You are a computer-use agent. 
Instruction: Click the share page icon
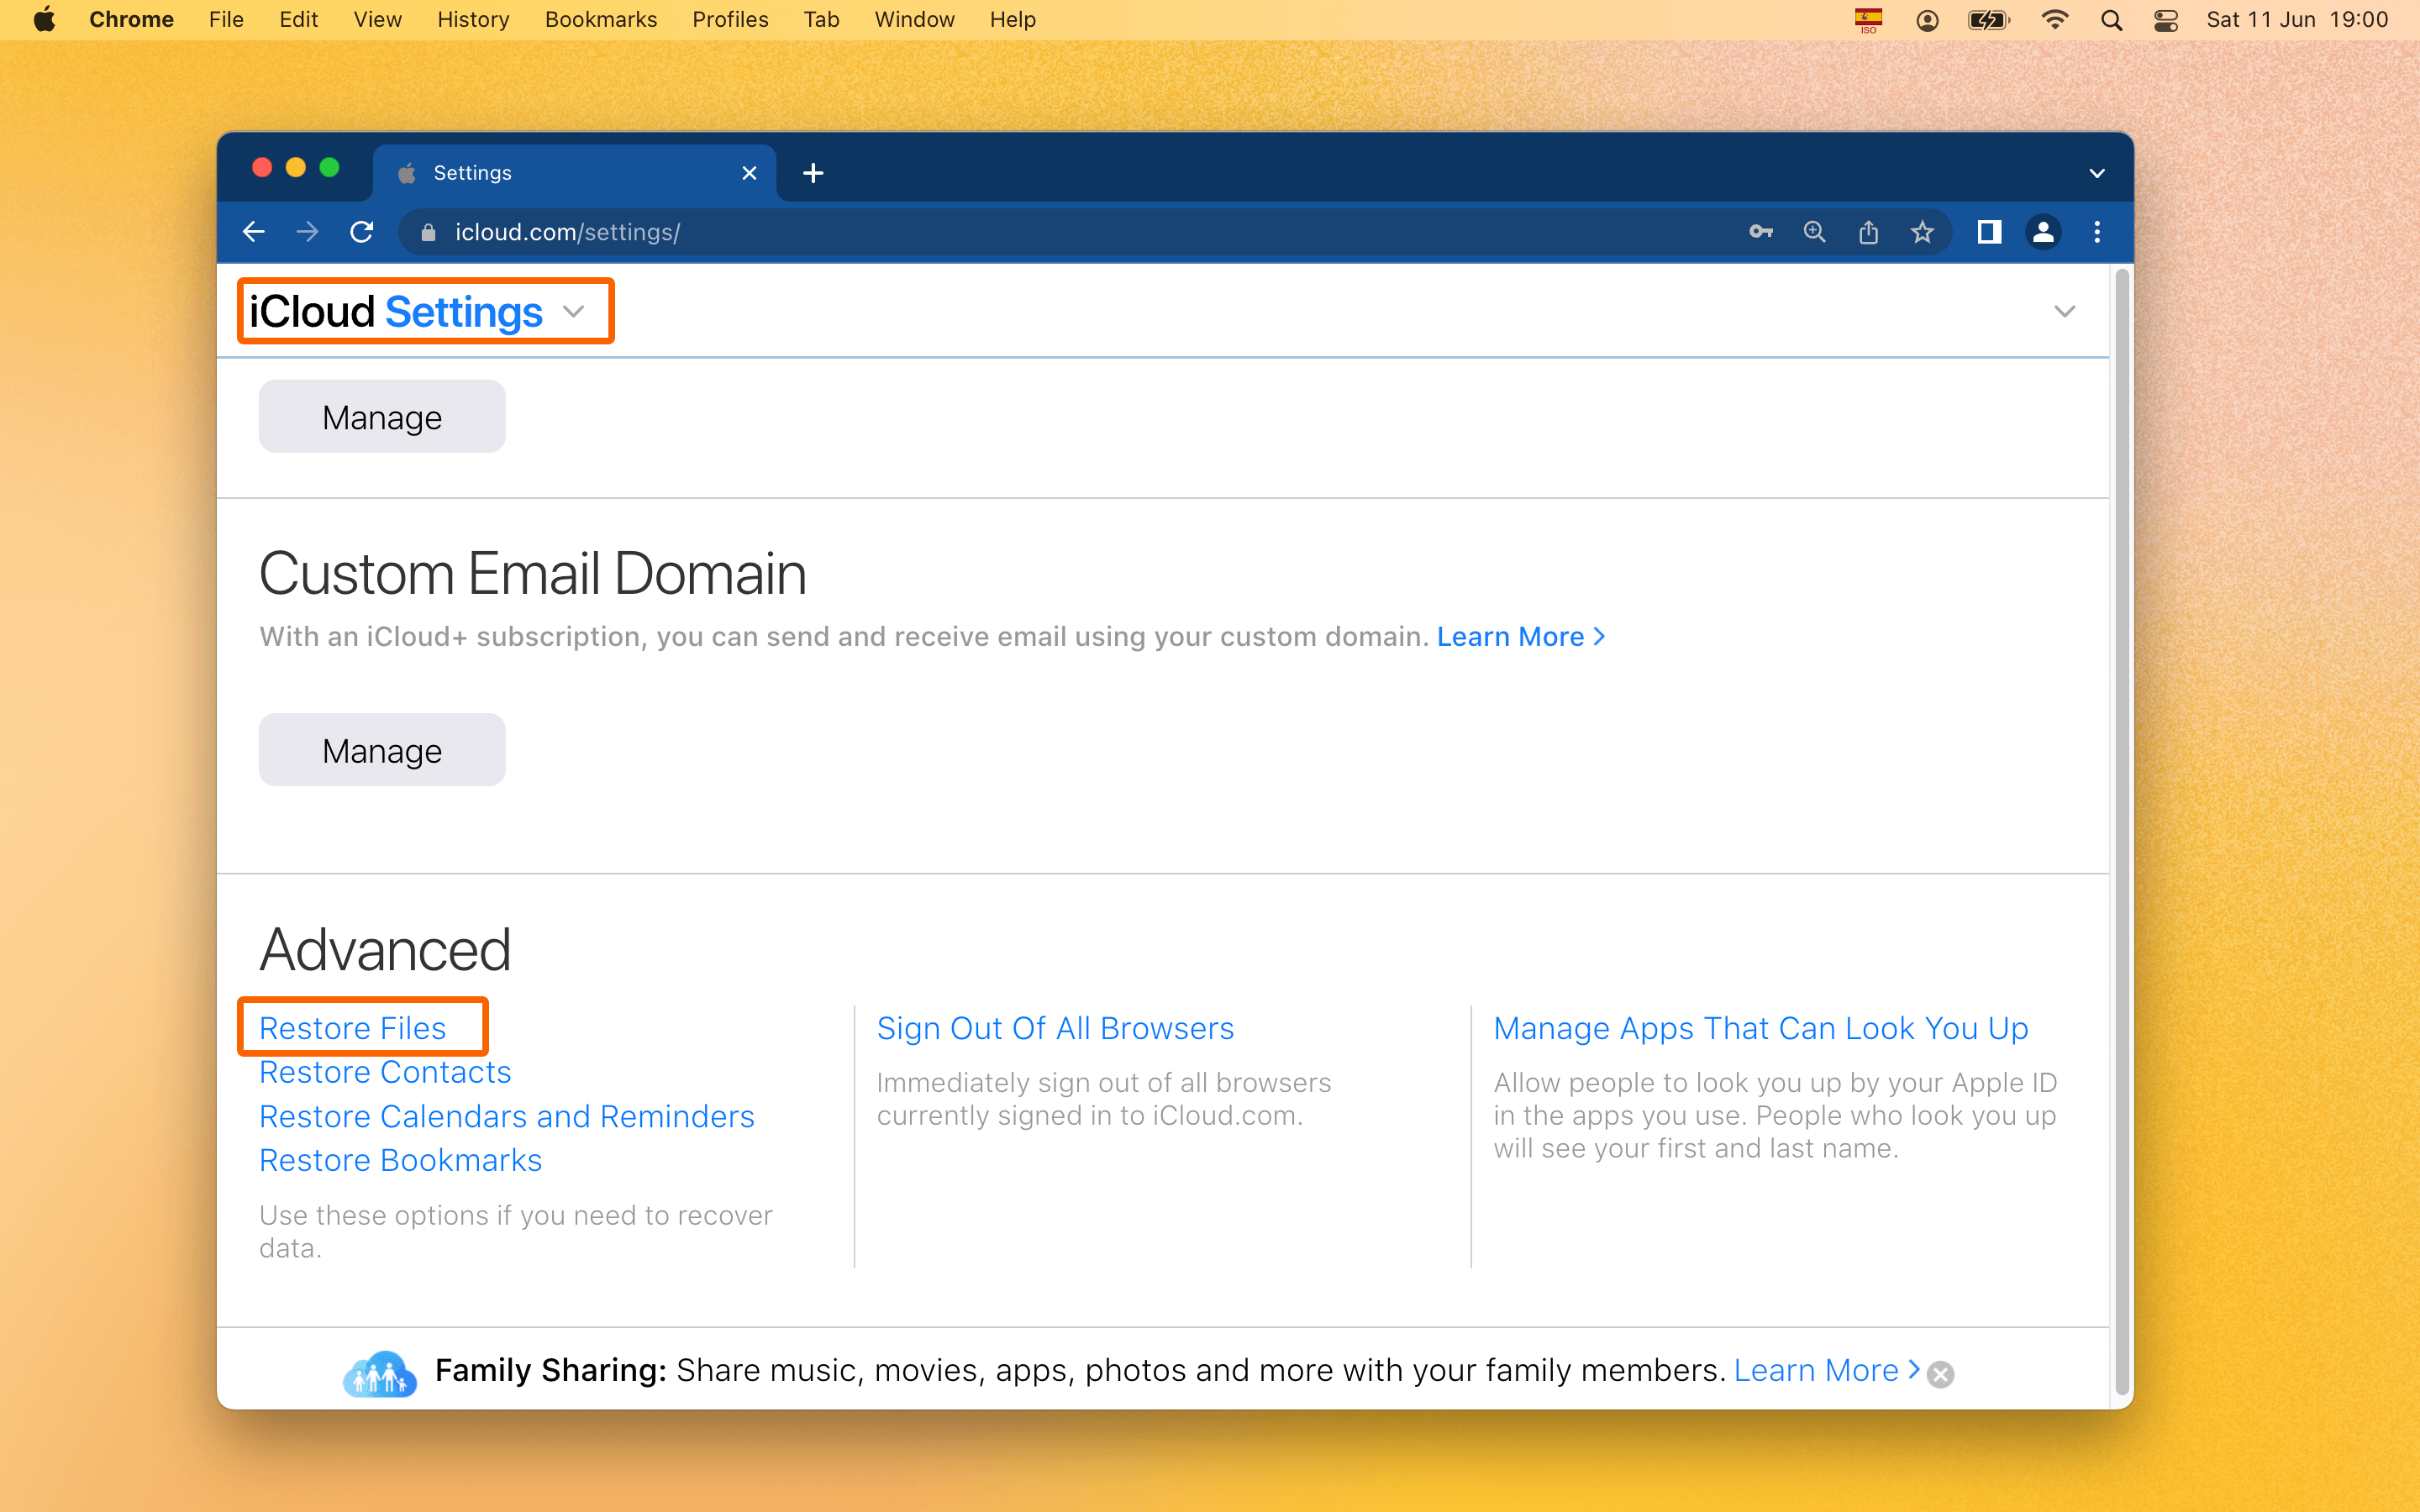click(x=1868, y=232)
